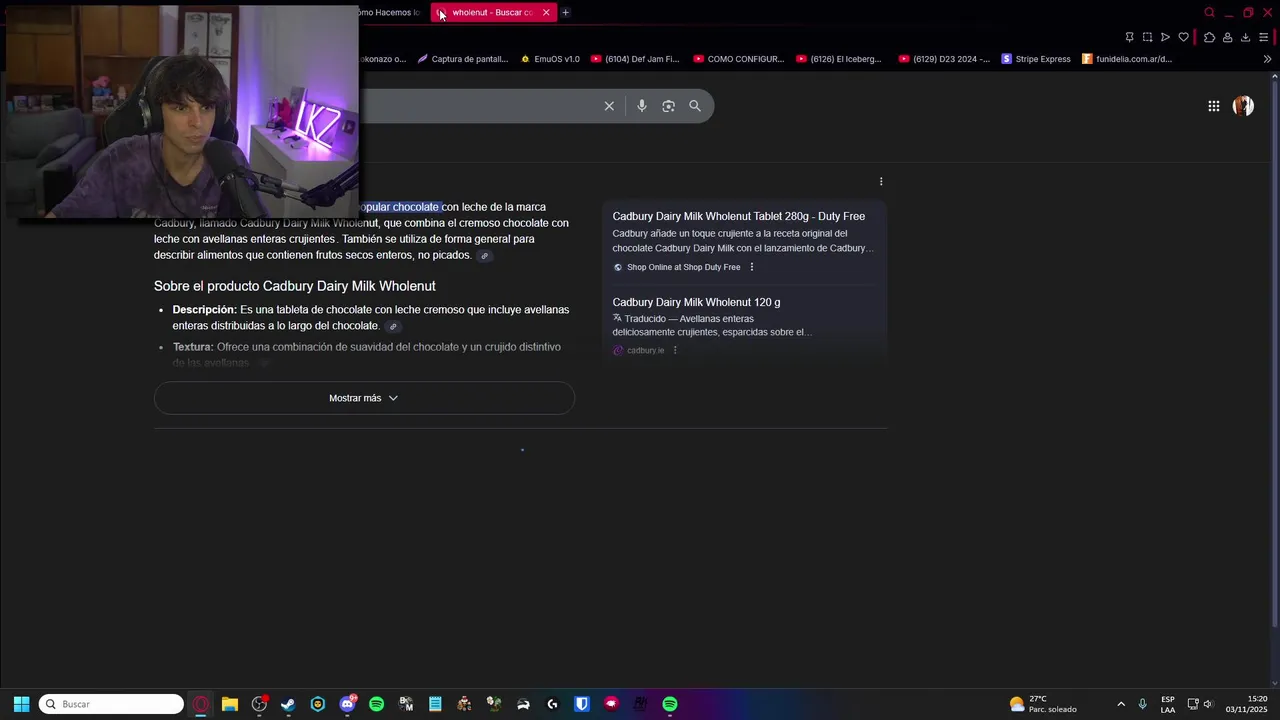Click Windows Start button
Image resolution: width=1280 pixels, height=720 pixels.
(x=21, y=704)
